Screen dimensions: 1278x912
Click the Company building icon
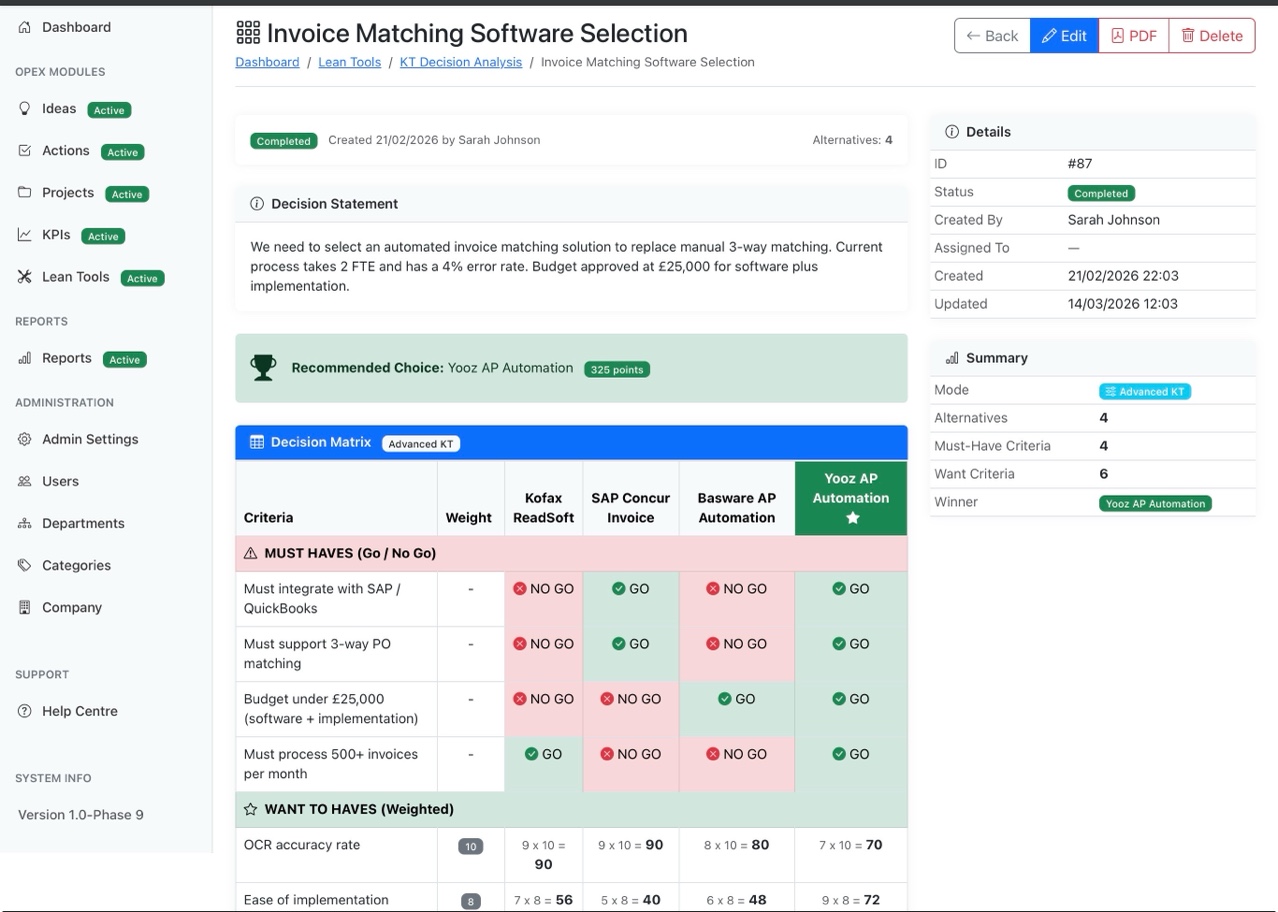(x=24, y=607)
